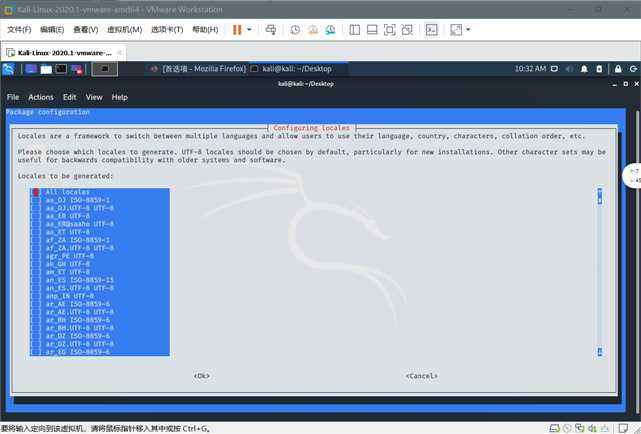
Task: Click the send Ctrl+Alt+Del icon in VMware toolbar
Action: [271, 29]
